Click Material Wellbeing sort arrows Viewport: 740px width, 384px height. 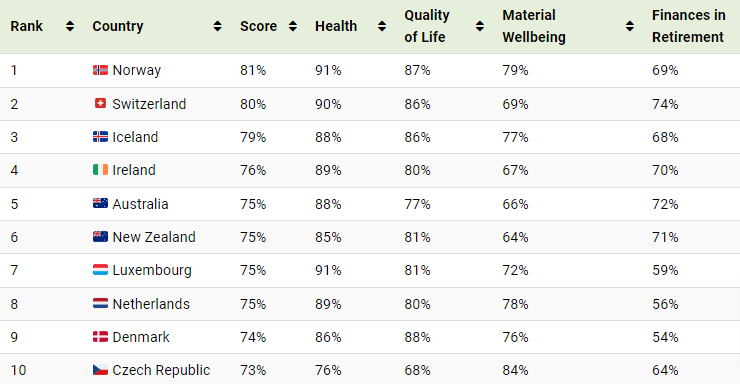coord(630,26)
